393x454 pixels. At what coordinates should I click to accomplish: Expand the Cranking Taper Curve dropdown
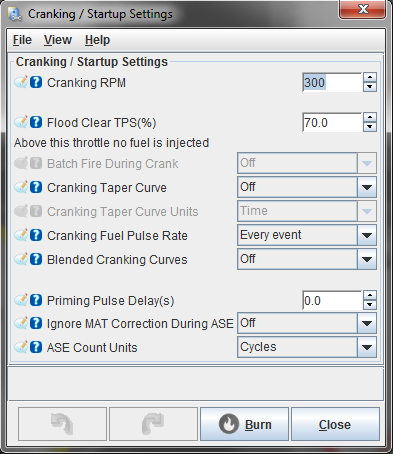pos(367,187)
